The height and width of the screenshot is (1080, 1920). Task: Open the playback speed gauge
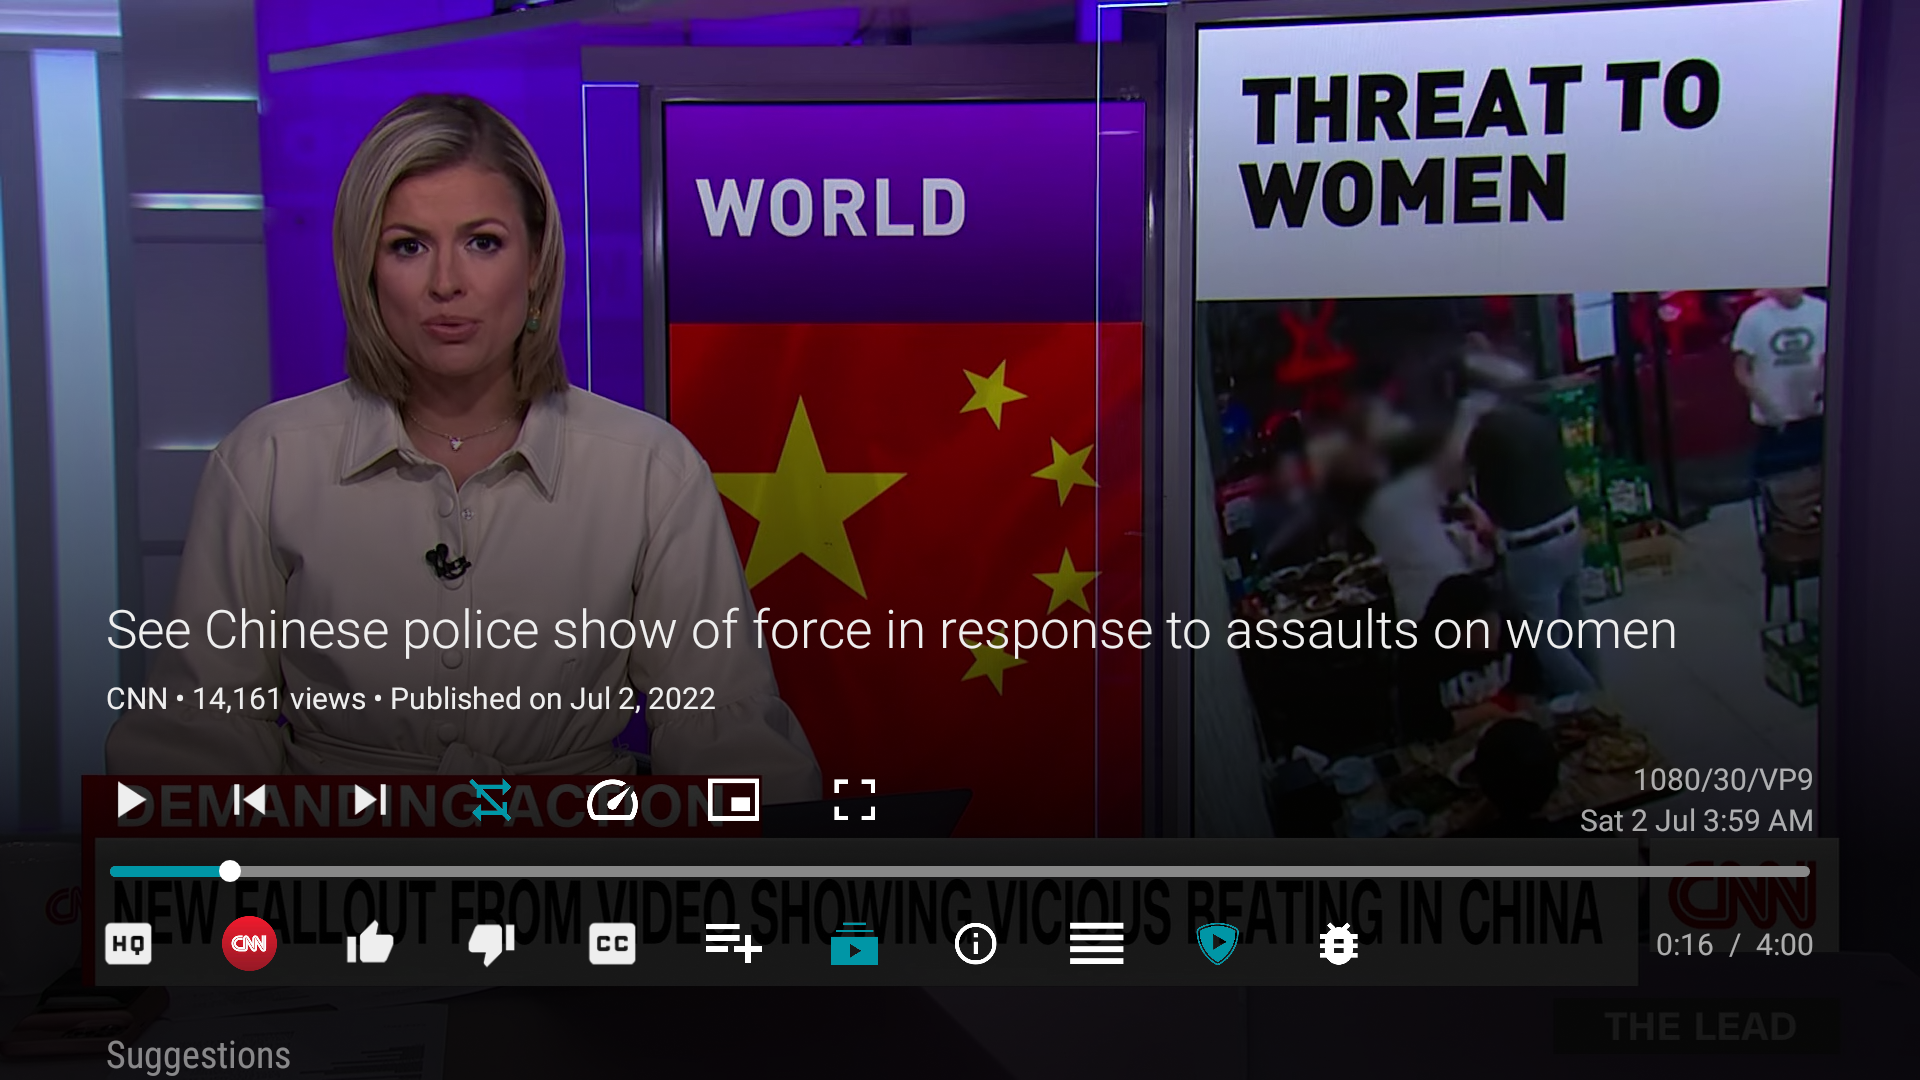pyautogui.click(x=612, y=800)
